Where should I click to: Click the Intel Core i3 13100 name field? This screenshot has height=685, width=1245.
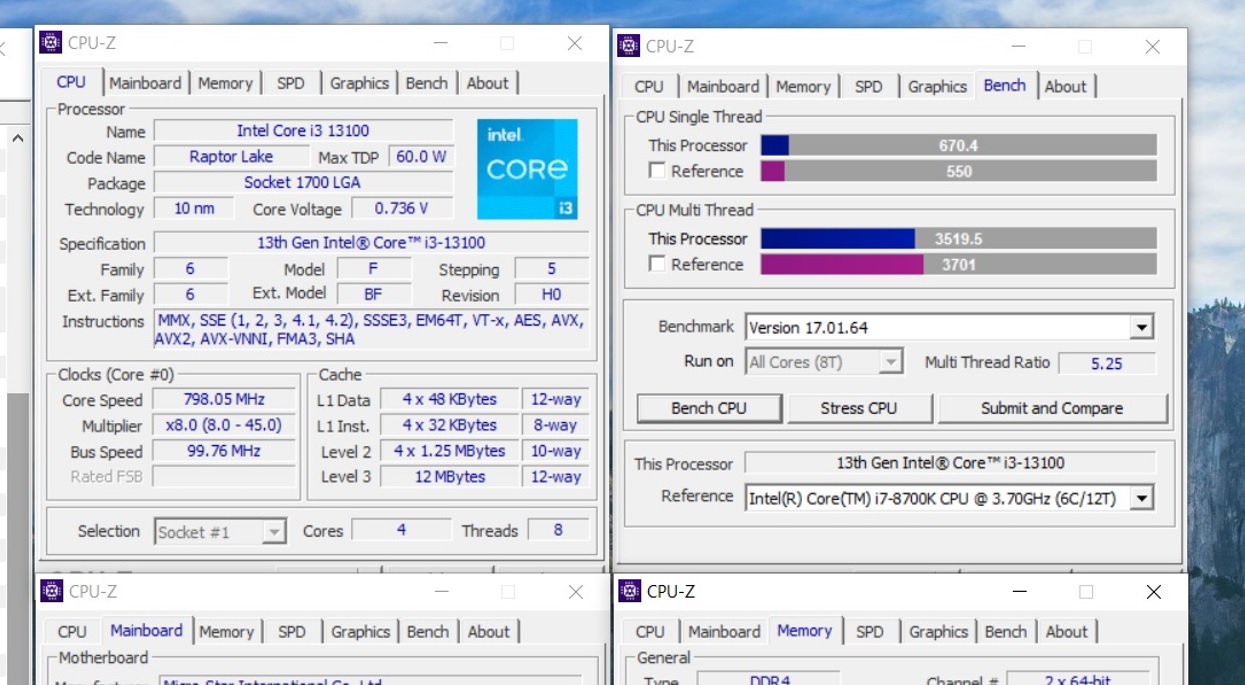point(302,131)
